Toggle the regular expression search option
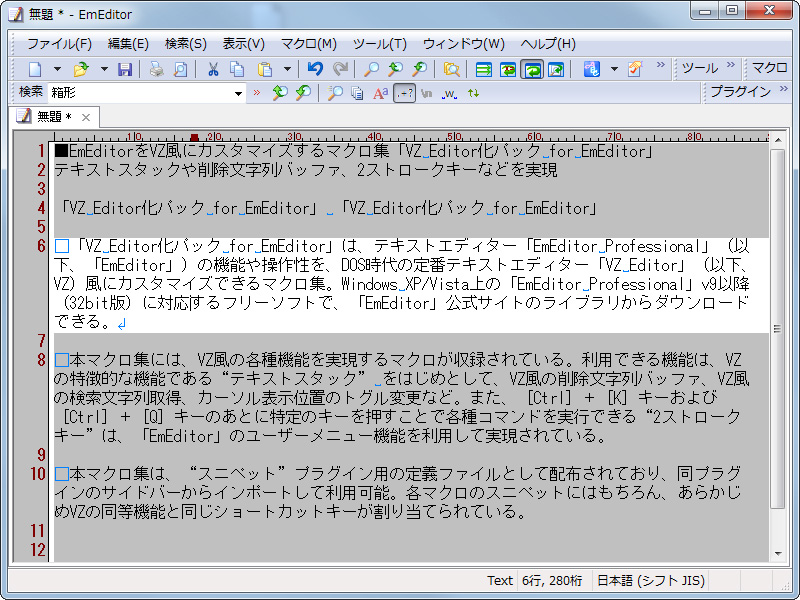The height and width of the screenshot is (600, 800). tap(404, 93)
